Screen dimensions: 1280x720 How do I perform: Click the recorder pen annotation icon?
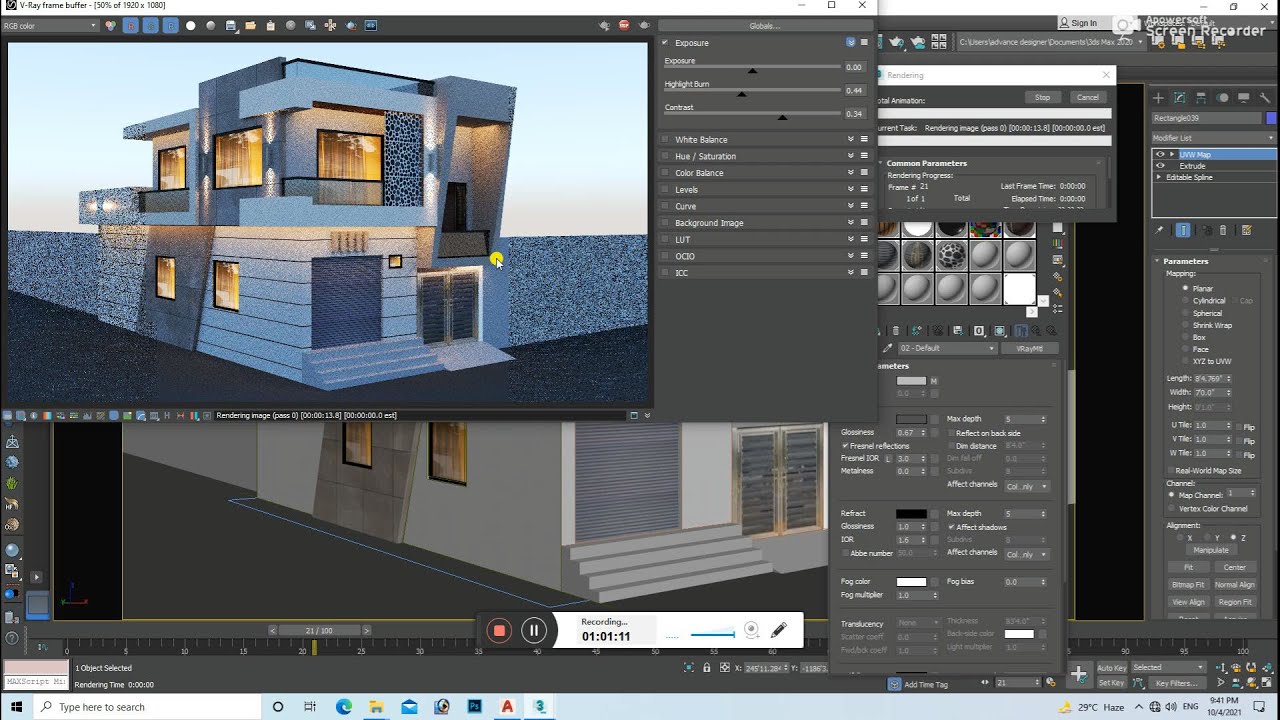click(779, 630)
